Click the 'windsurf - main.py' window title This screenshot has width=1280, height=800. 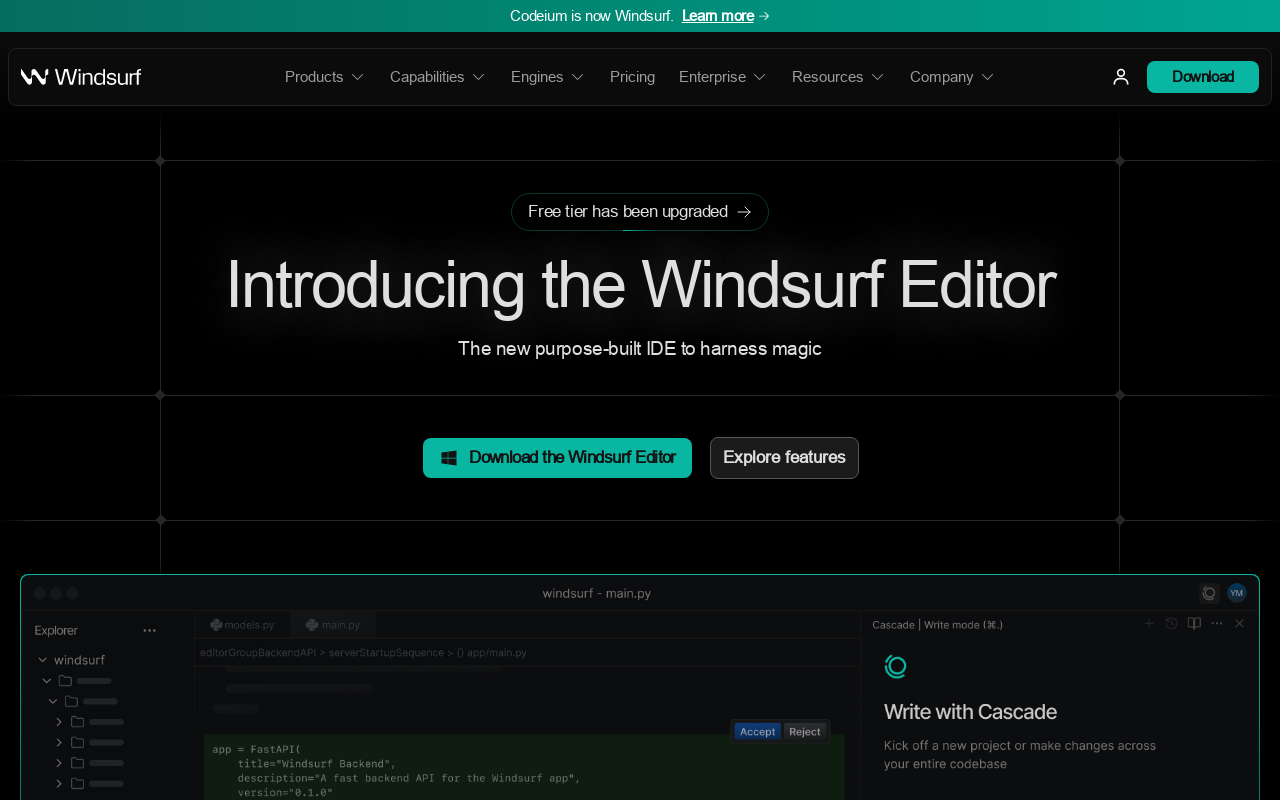point(597,593)
